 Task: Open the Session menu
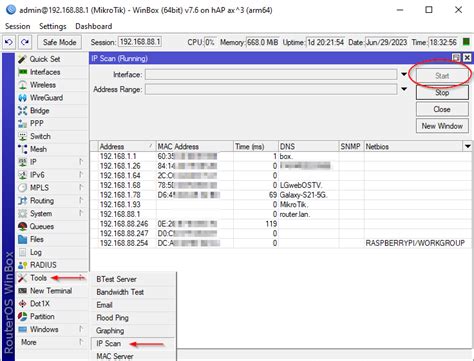(17, 26)
